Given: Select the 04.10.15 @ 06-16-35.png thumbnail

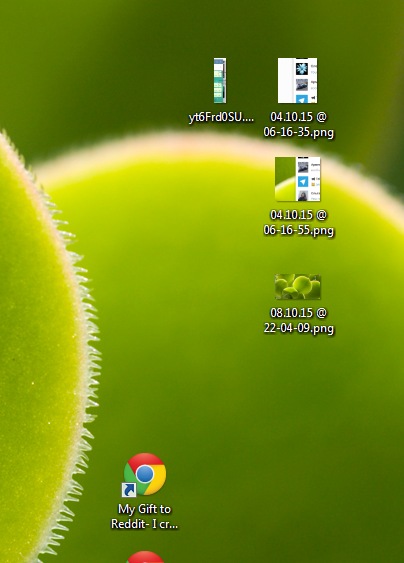Looking at the screenshot, I should click(x=297, y=80).
